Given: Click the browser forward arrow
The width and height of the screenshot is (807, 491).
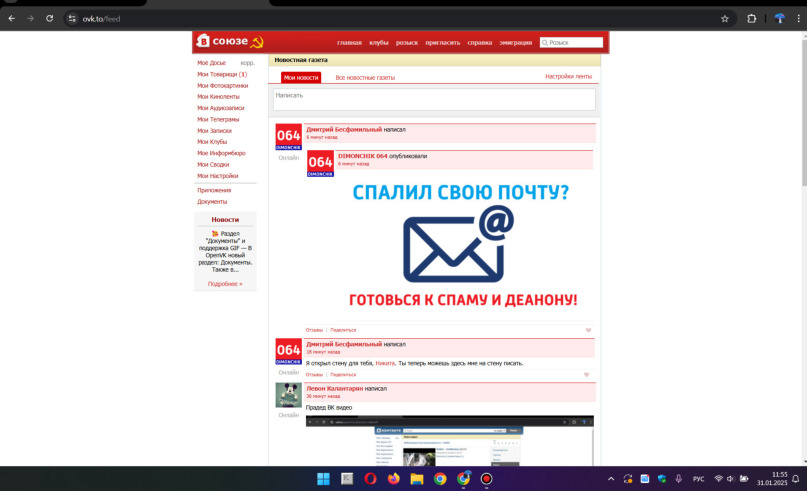Looking at the screenshot, I should pyautogui.click(x=30, y=19).
